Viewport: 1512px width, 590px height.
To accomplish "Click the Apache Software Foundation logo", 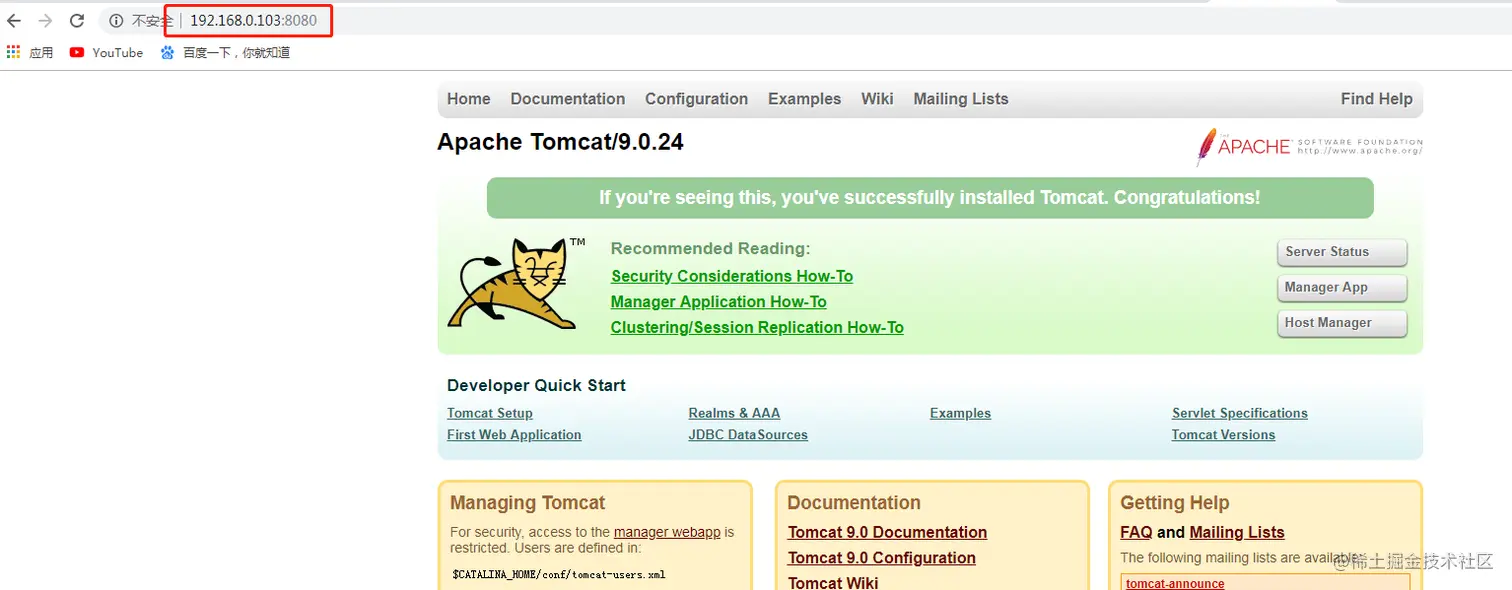I will 1309,146.
